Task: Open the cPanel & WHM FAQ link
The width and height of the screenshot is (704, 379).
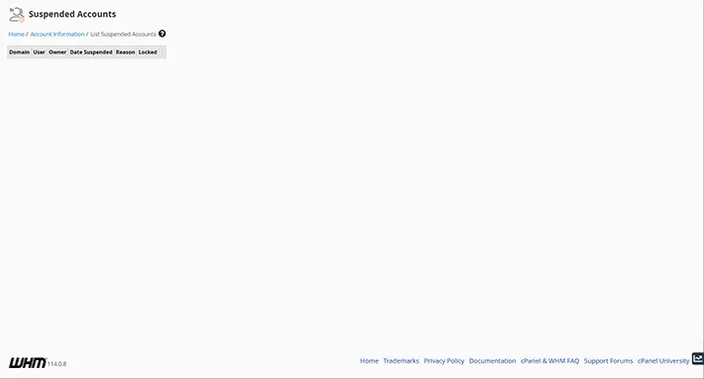Action: click(x=550, y=361)
